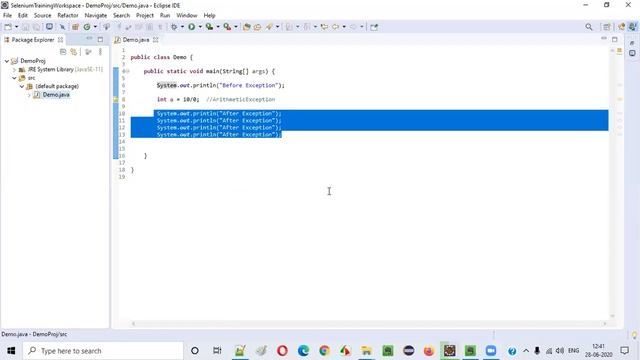This screenshot has width=640, height=360.
Task: Open the Edit menu
Action: coord(23,16)
